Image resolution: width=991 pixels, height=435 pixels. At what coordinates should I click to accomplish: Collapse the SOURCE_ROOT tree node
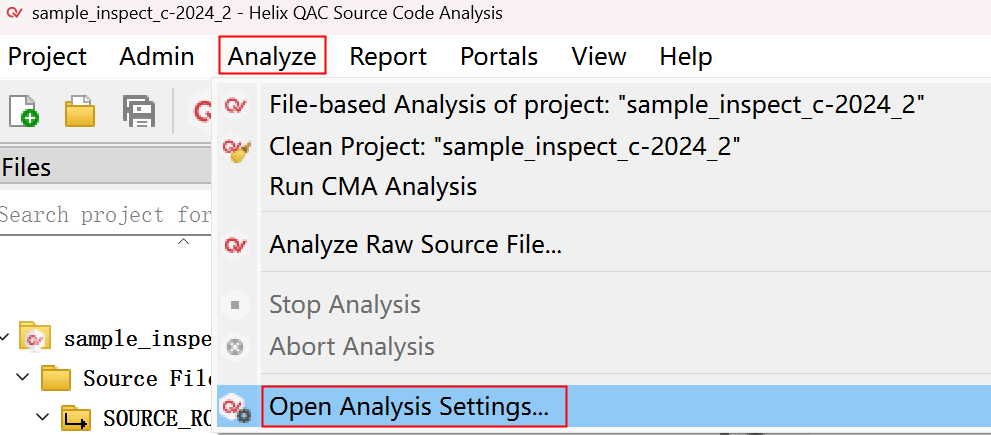pyautogui.click(x=42, y=417)
